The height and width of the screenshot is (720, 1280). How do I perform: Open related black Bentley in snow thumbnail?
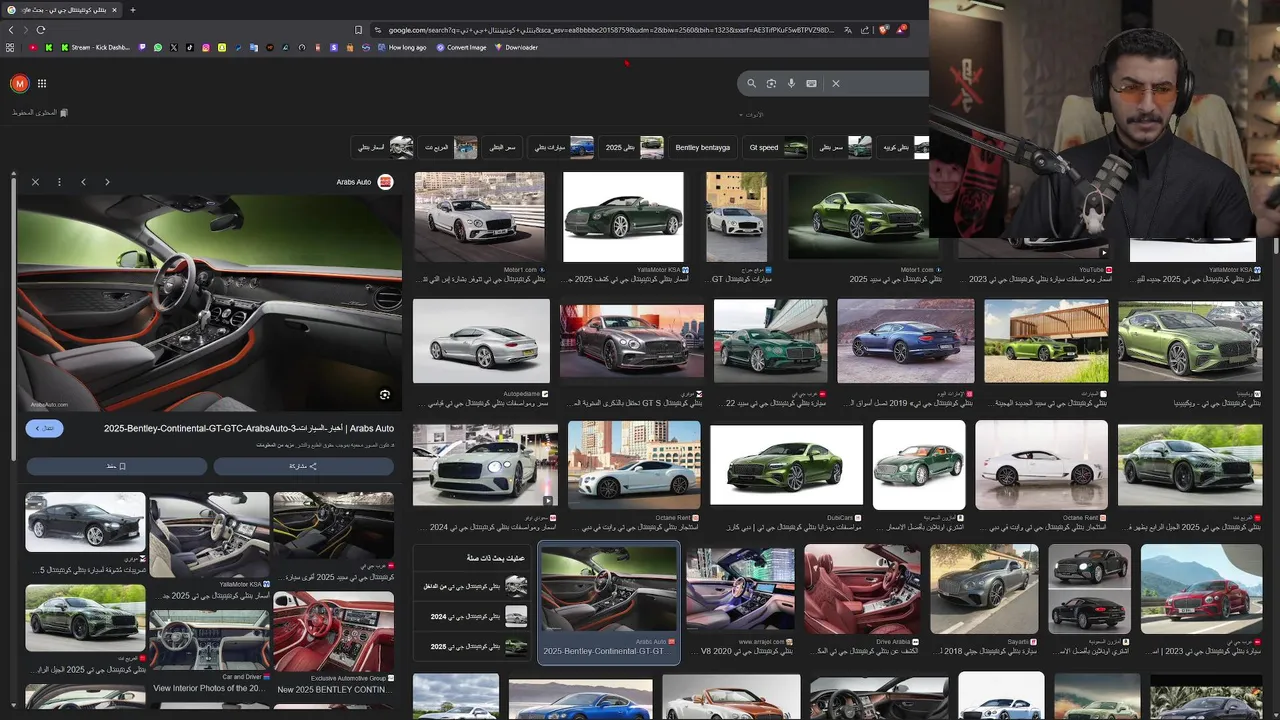pos(85,522)
